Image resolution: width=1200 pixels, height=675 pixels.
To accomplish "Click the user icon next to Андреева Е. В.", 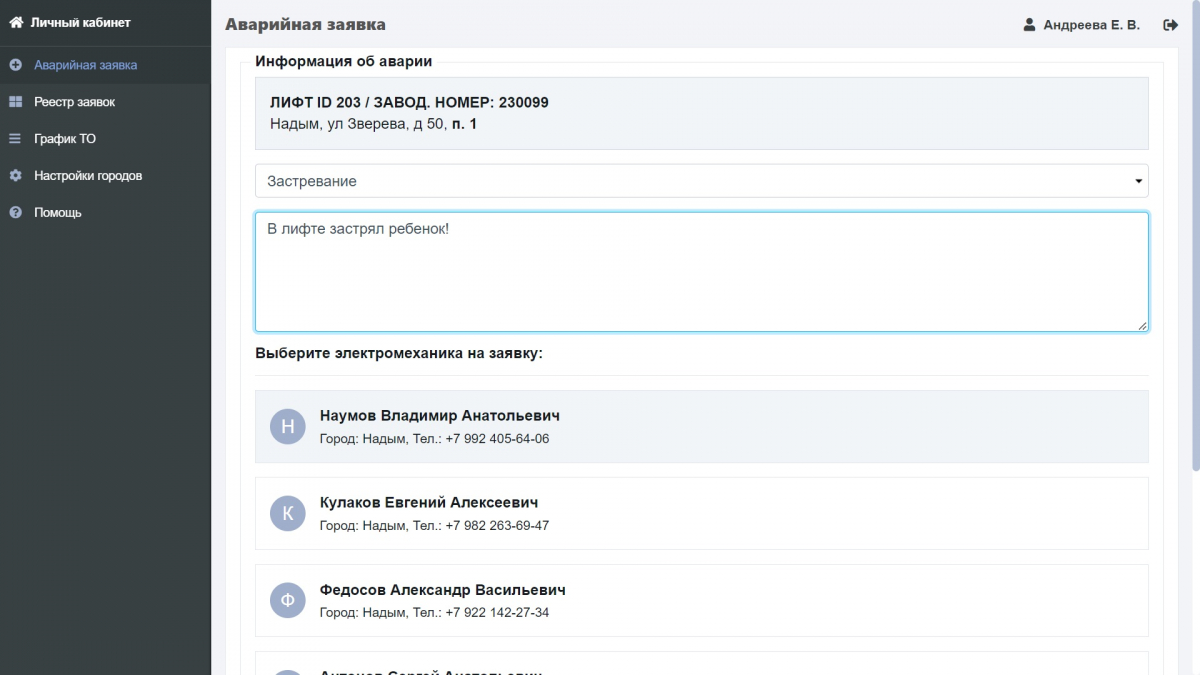I will [1029, 25].
